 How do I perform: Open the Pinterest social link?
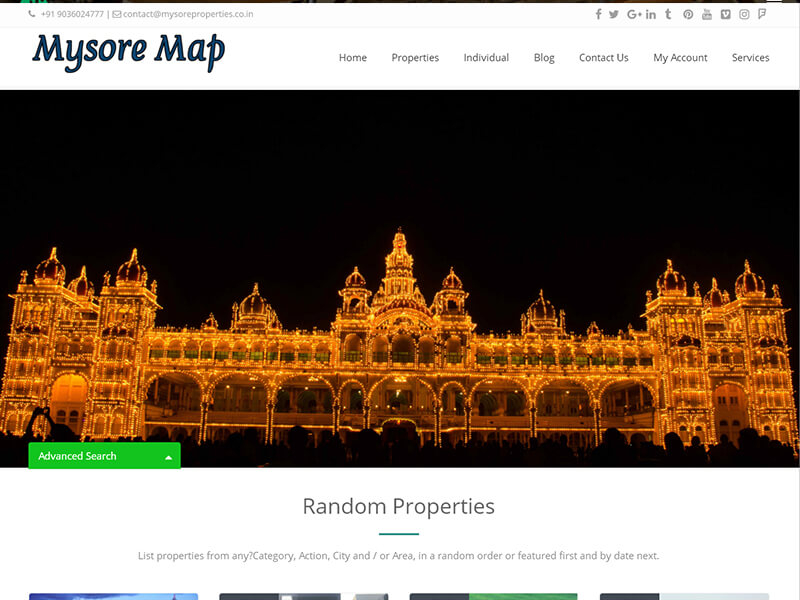tap(688, 14)
